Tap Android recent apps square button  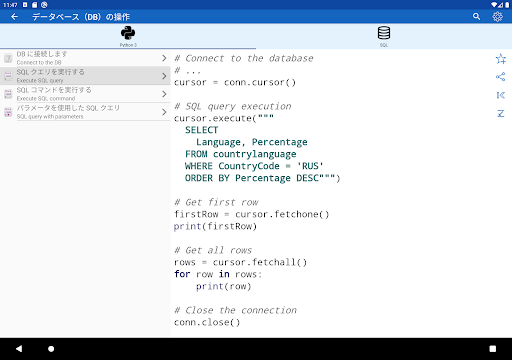493,349
